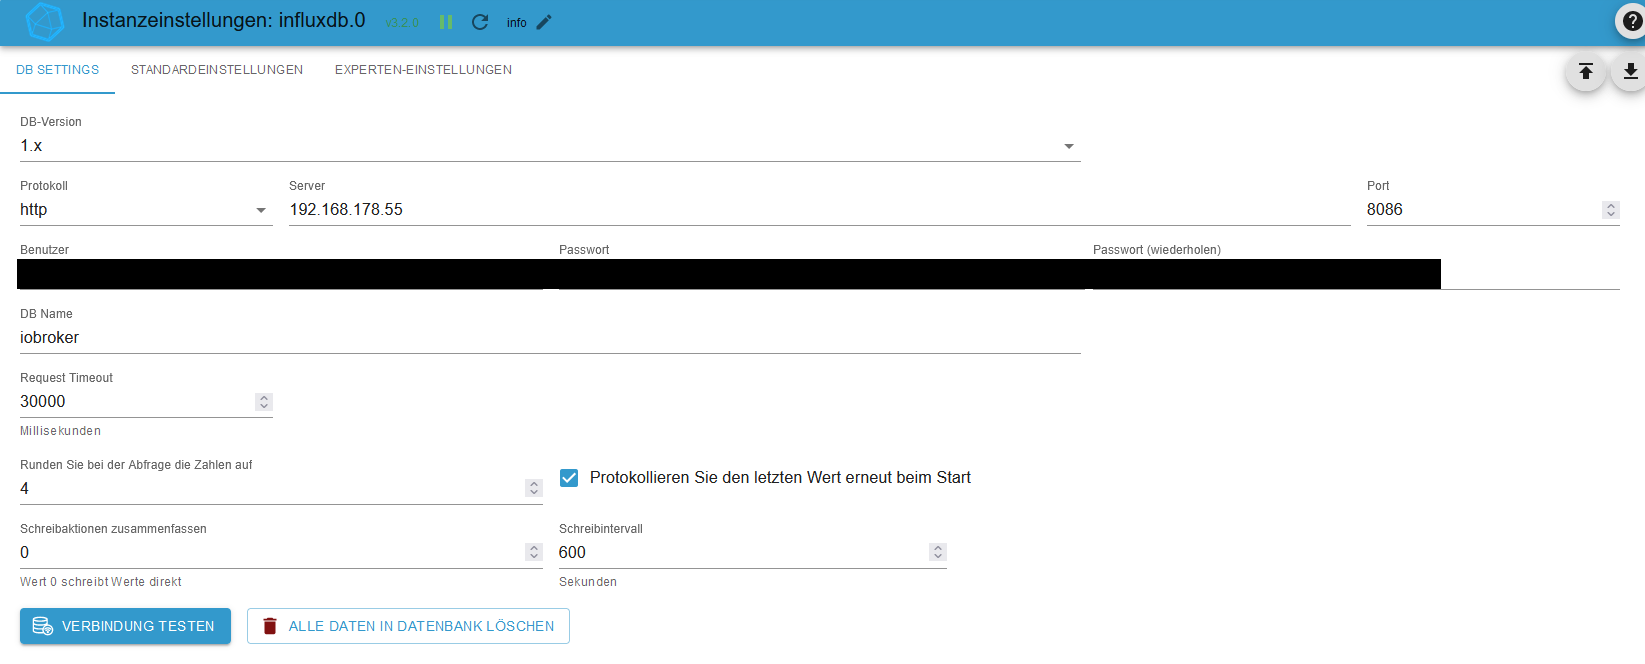Screen dimensions: 1645x664
Task: Adjust the Schreibaktionen zusammenfassen stepper
Action: pyautogui.click(x=534, y=552)
